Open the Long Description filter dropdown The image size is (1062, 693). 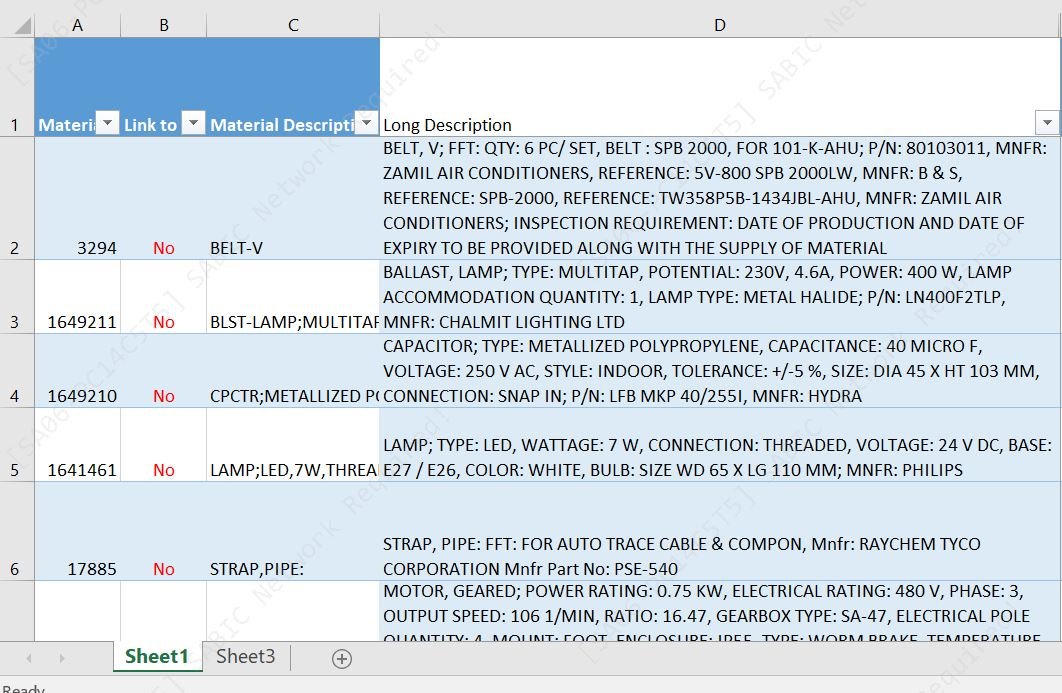point(1047,123)
